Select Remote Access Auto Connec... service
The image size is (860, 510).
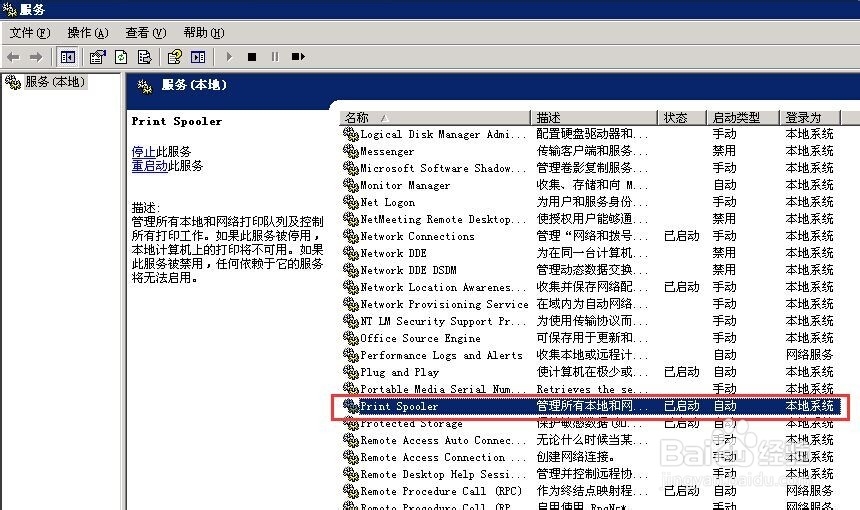point(443,440)
